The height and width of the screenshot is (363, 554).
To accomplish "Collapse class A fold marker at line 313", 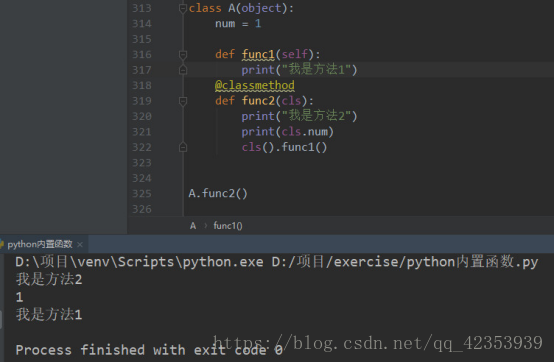I will 183,8.
